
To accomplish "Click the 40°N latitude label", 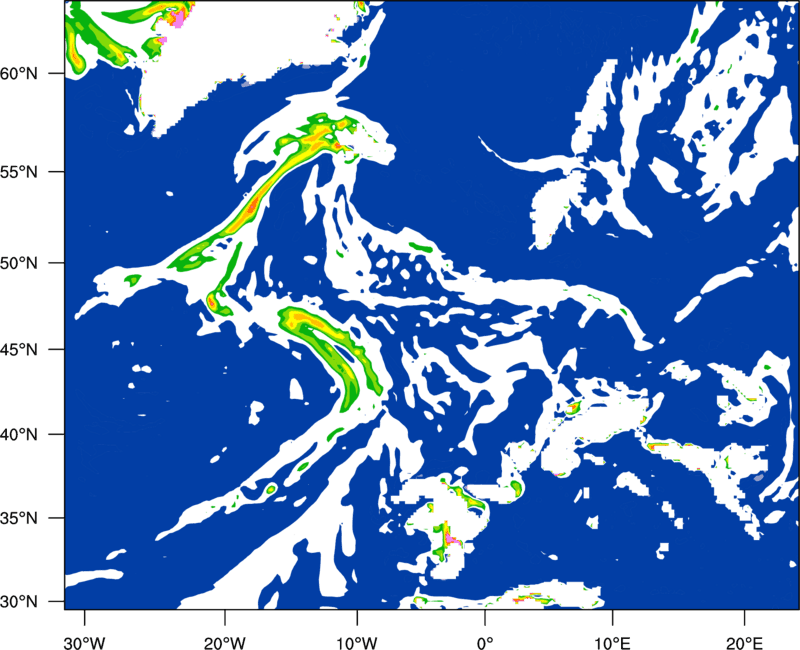I will 19,435.
